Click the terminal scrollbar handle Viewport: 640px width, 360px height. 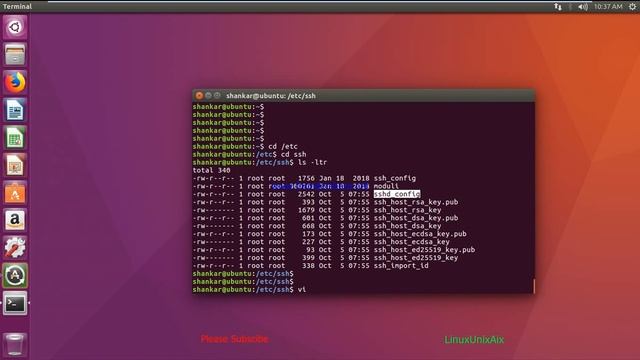pyautogui.click(x=533, y=286)
